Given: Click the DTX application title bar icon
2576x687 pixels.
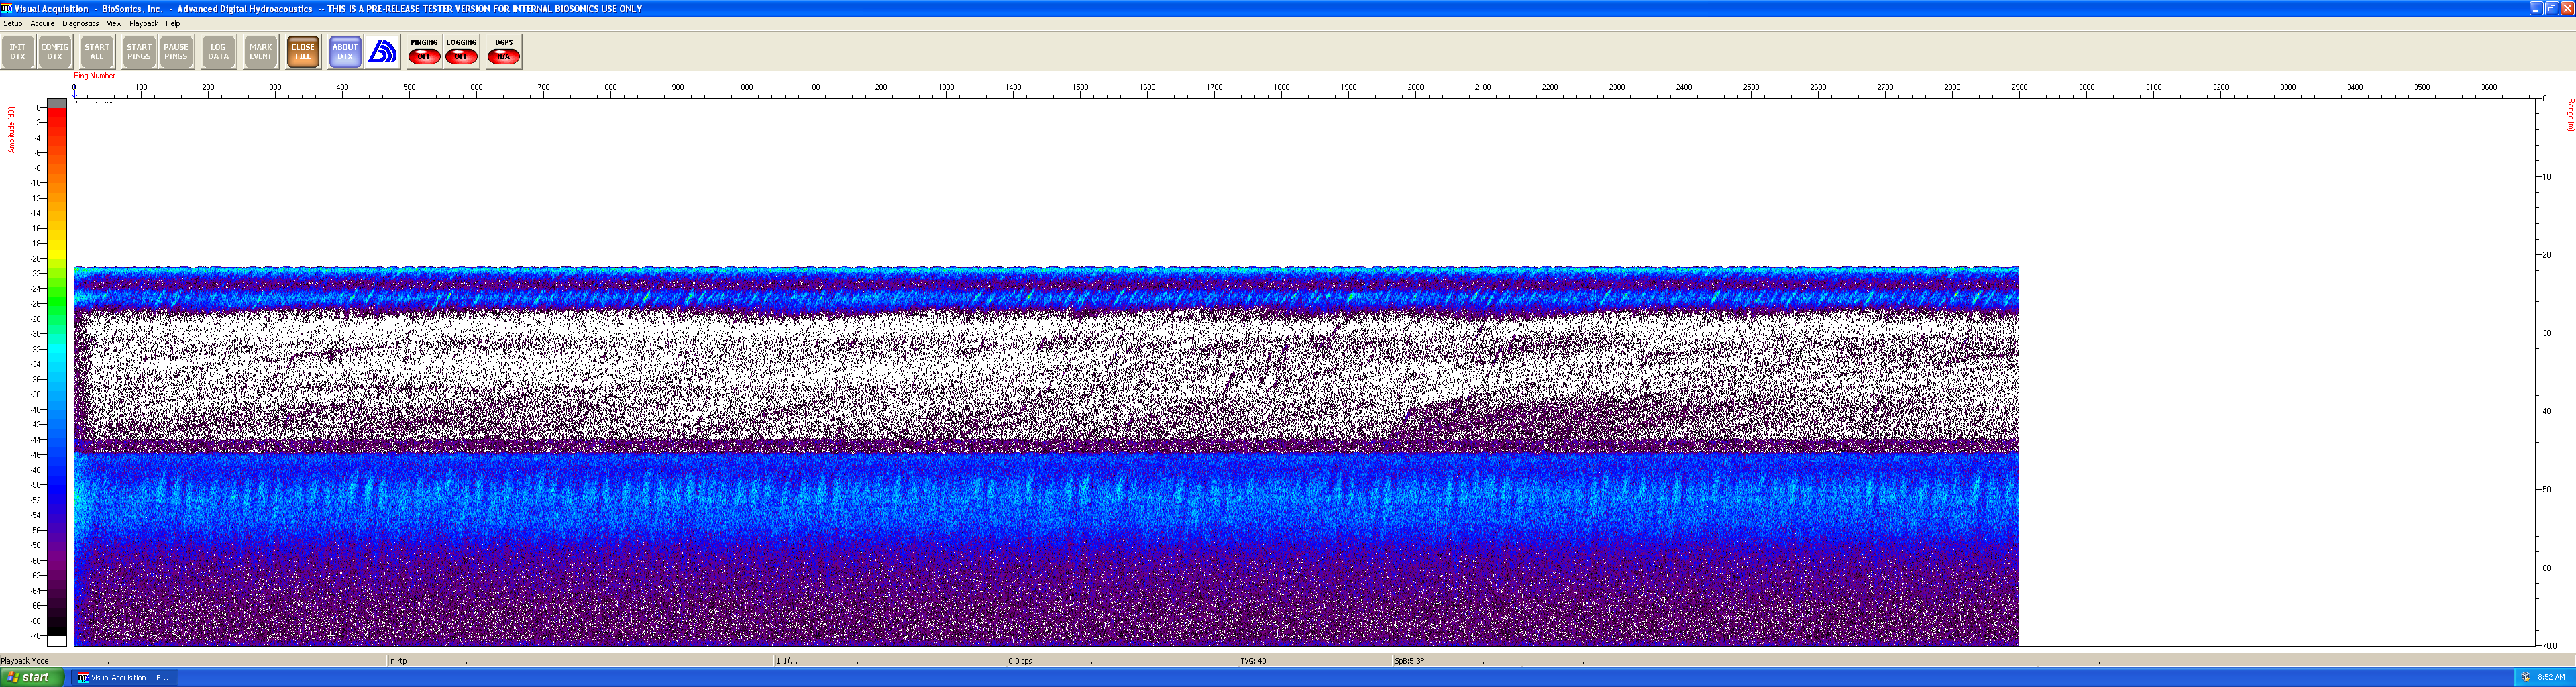Looking at the screenshot, I should click(x=7, y=8).
